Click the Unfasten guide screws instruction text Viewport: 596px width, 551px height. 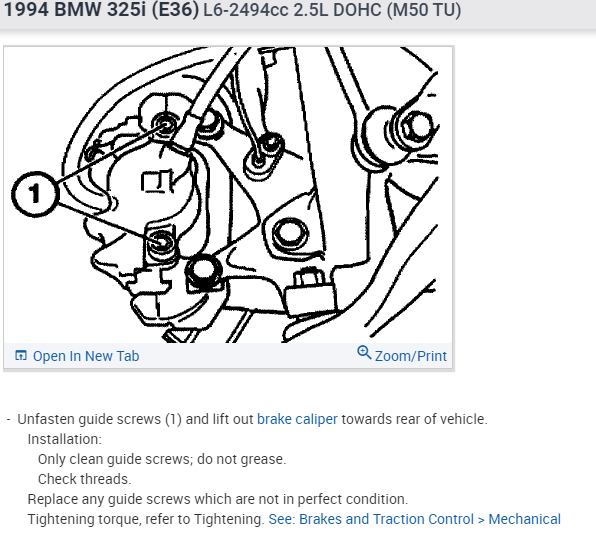click(252, 419)
